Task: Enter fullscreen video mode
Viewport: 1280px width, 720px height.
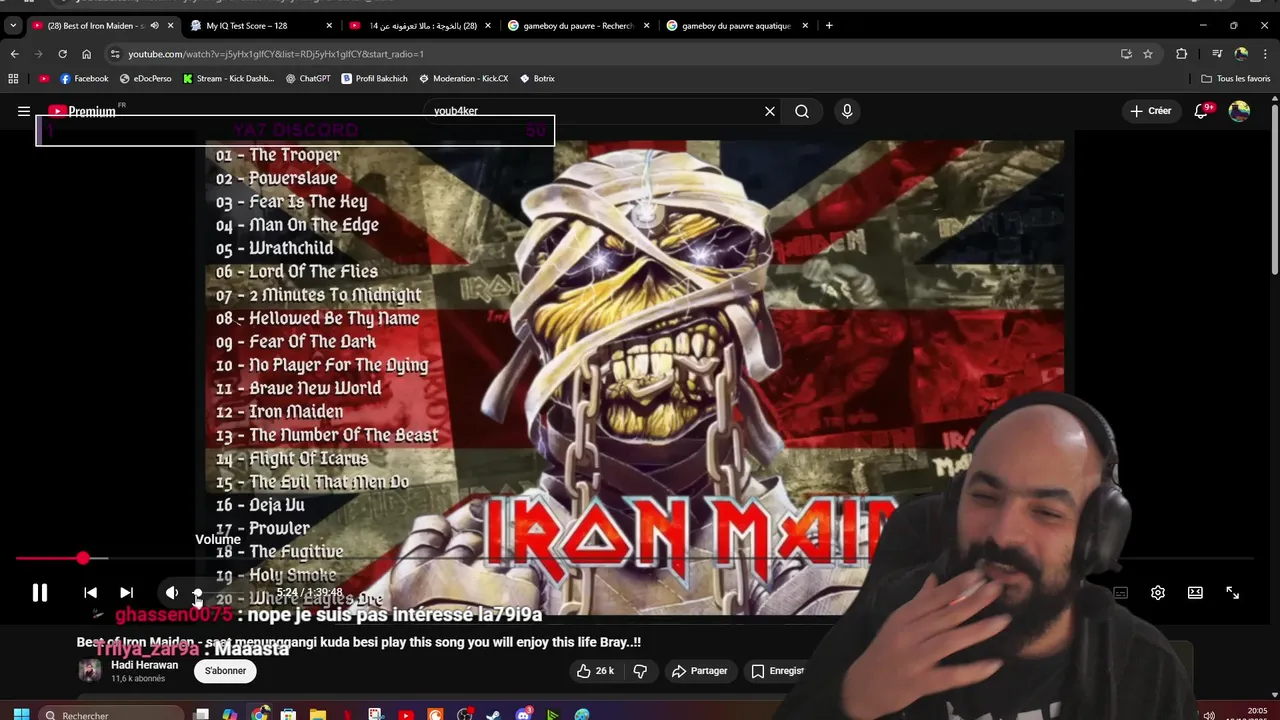Action: (x=1232, y=593)
